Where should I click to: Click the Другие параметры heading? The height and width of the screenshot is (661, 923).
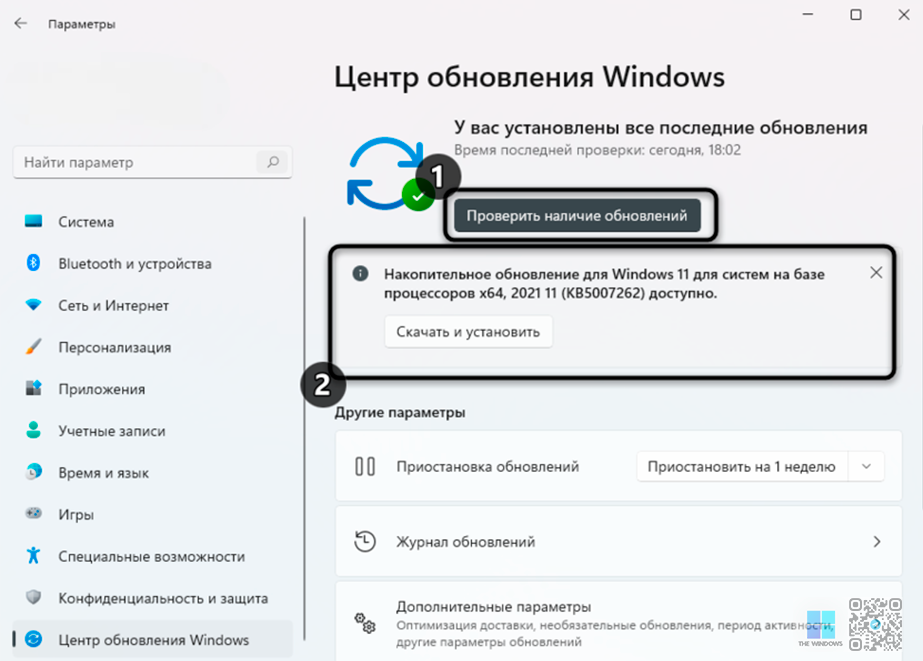coord(400,412)
